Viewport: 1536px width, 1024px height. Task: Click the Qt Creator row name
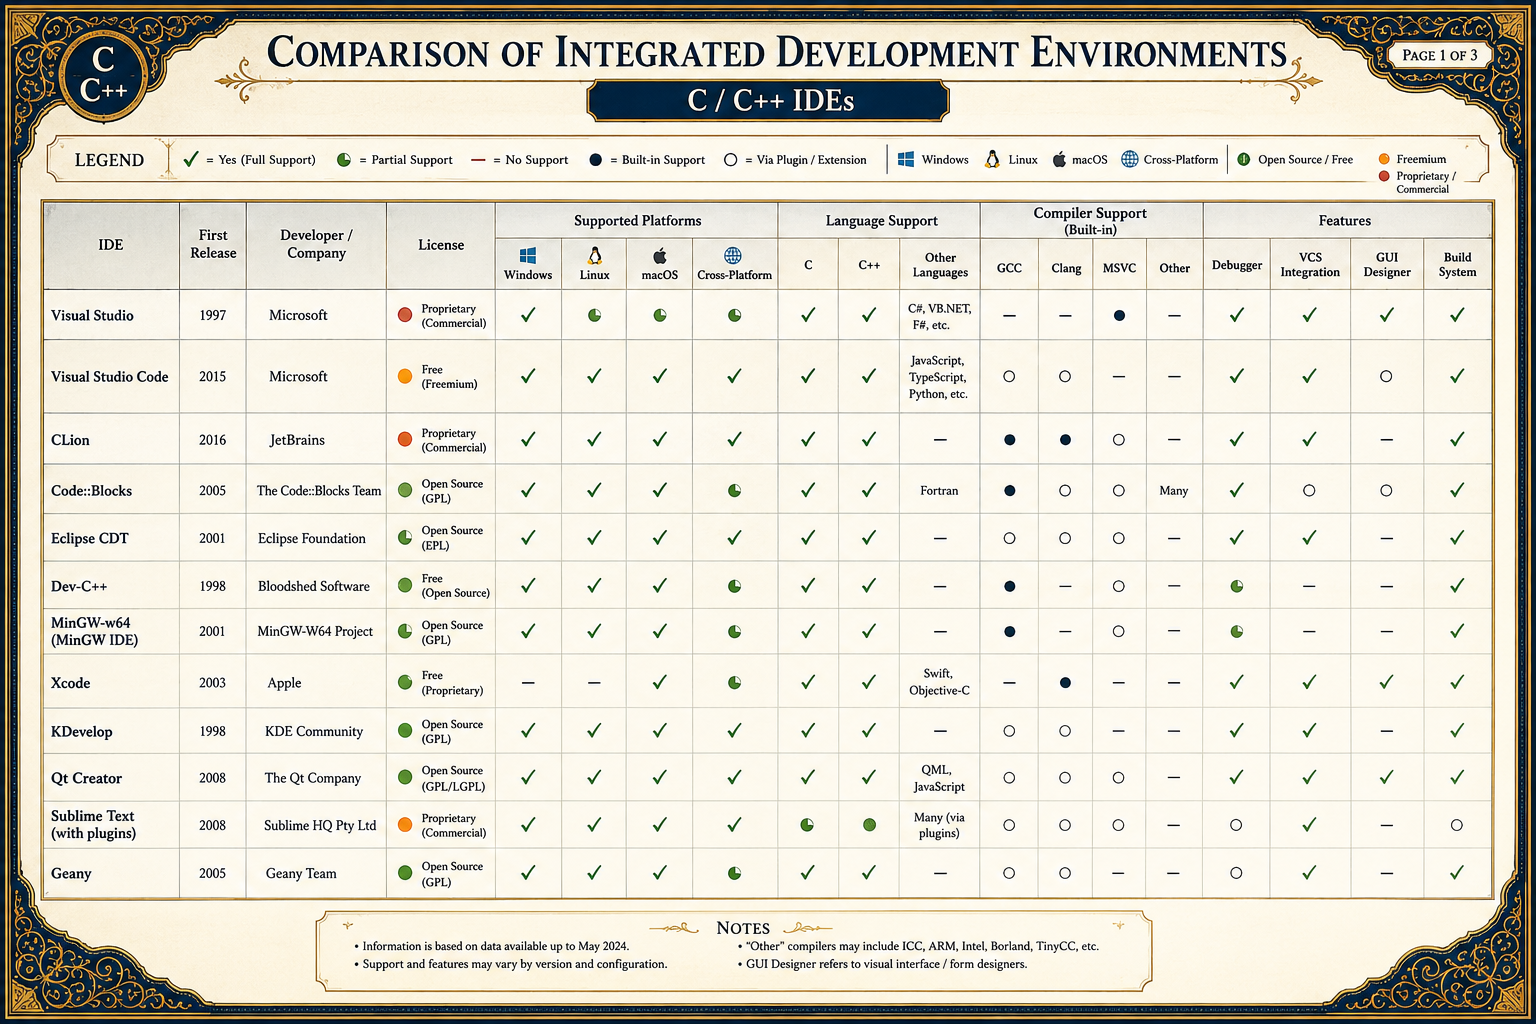pos(86,778)
